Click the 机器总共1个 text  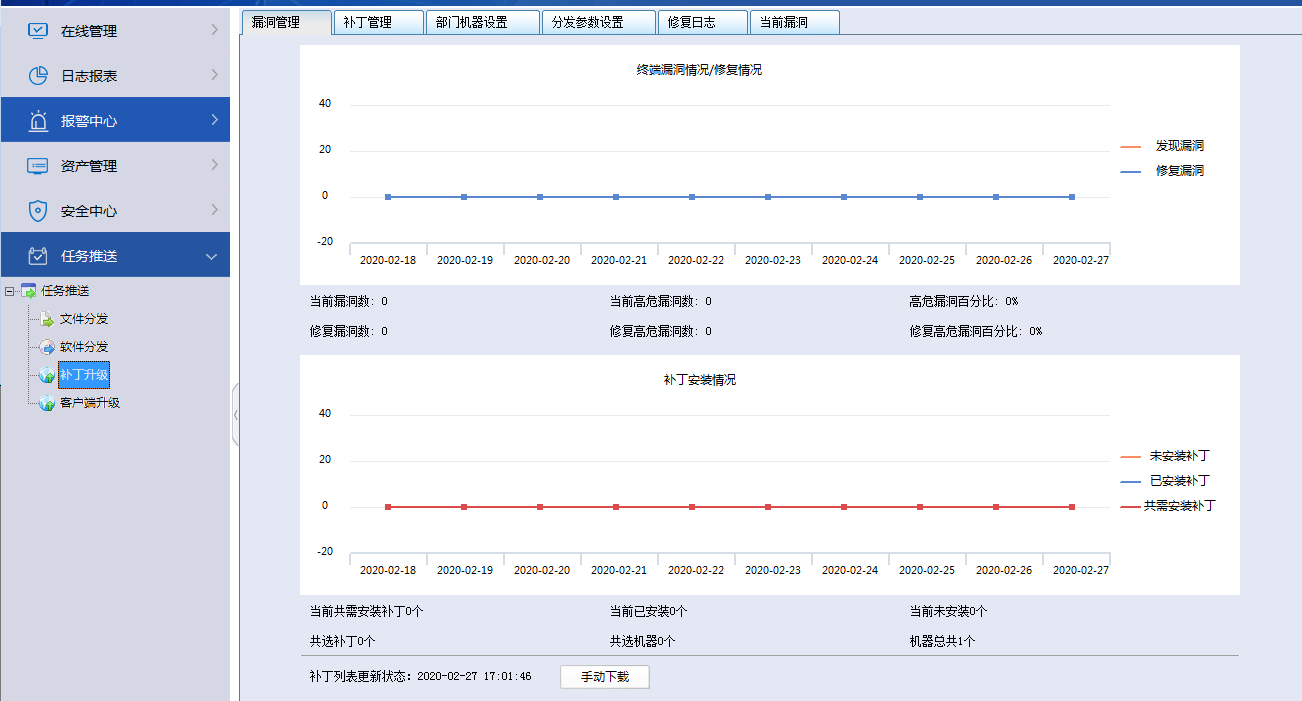click(x=943, y=641)
